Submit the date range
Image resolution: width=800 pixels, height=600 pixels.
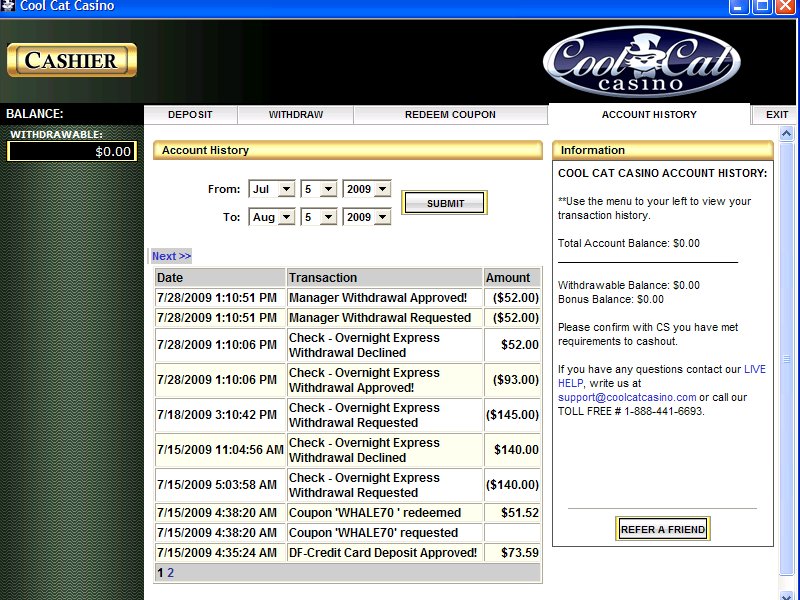(x=444, y=203)
